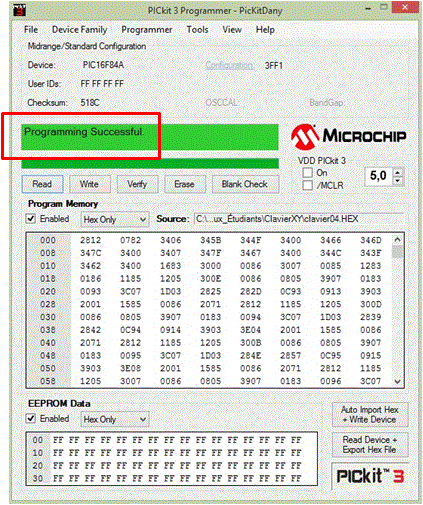
Task: Click program memory cell 347C
Action: [x=91, y=253]
